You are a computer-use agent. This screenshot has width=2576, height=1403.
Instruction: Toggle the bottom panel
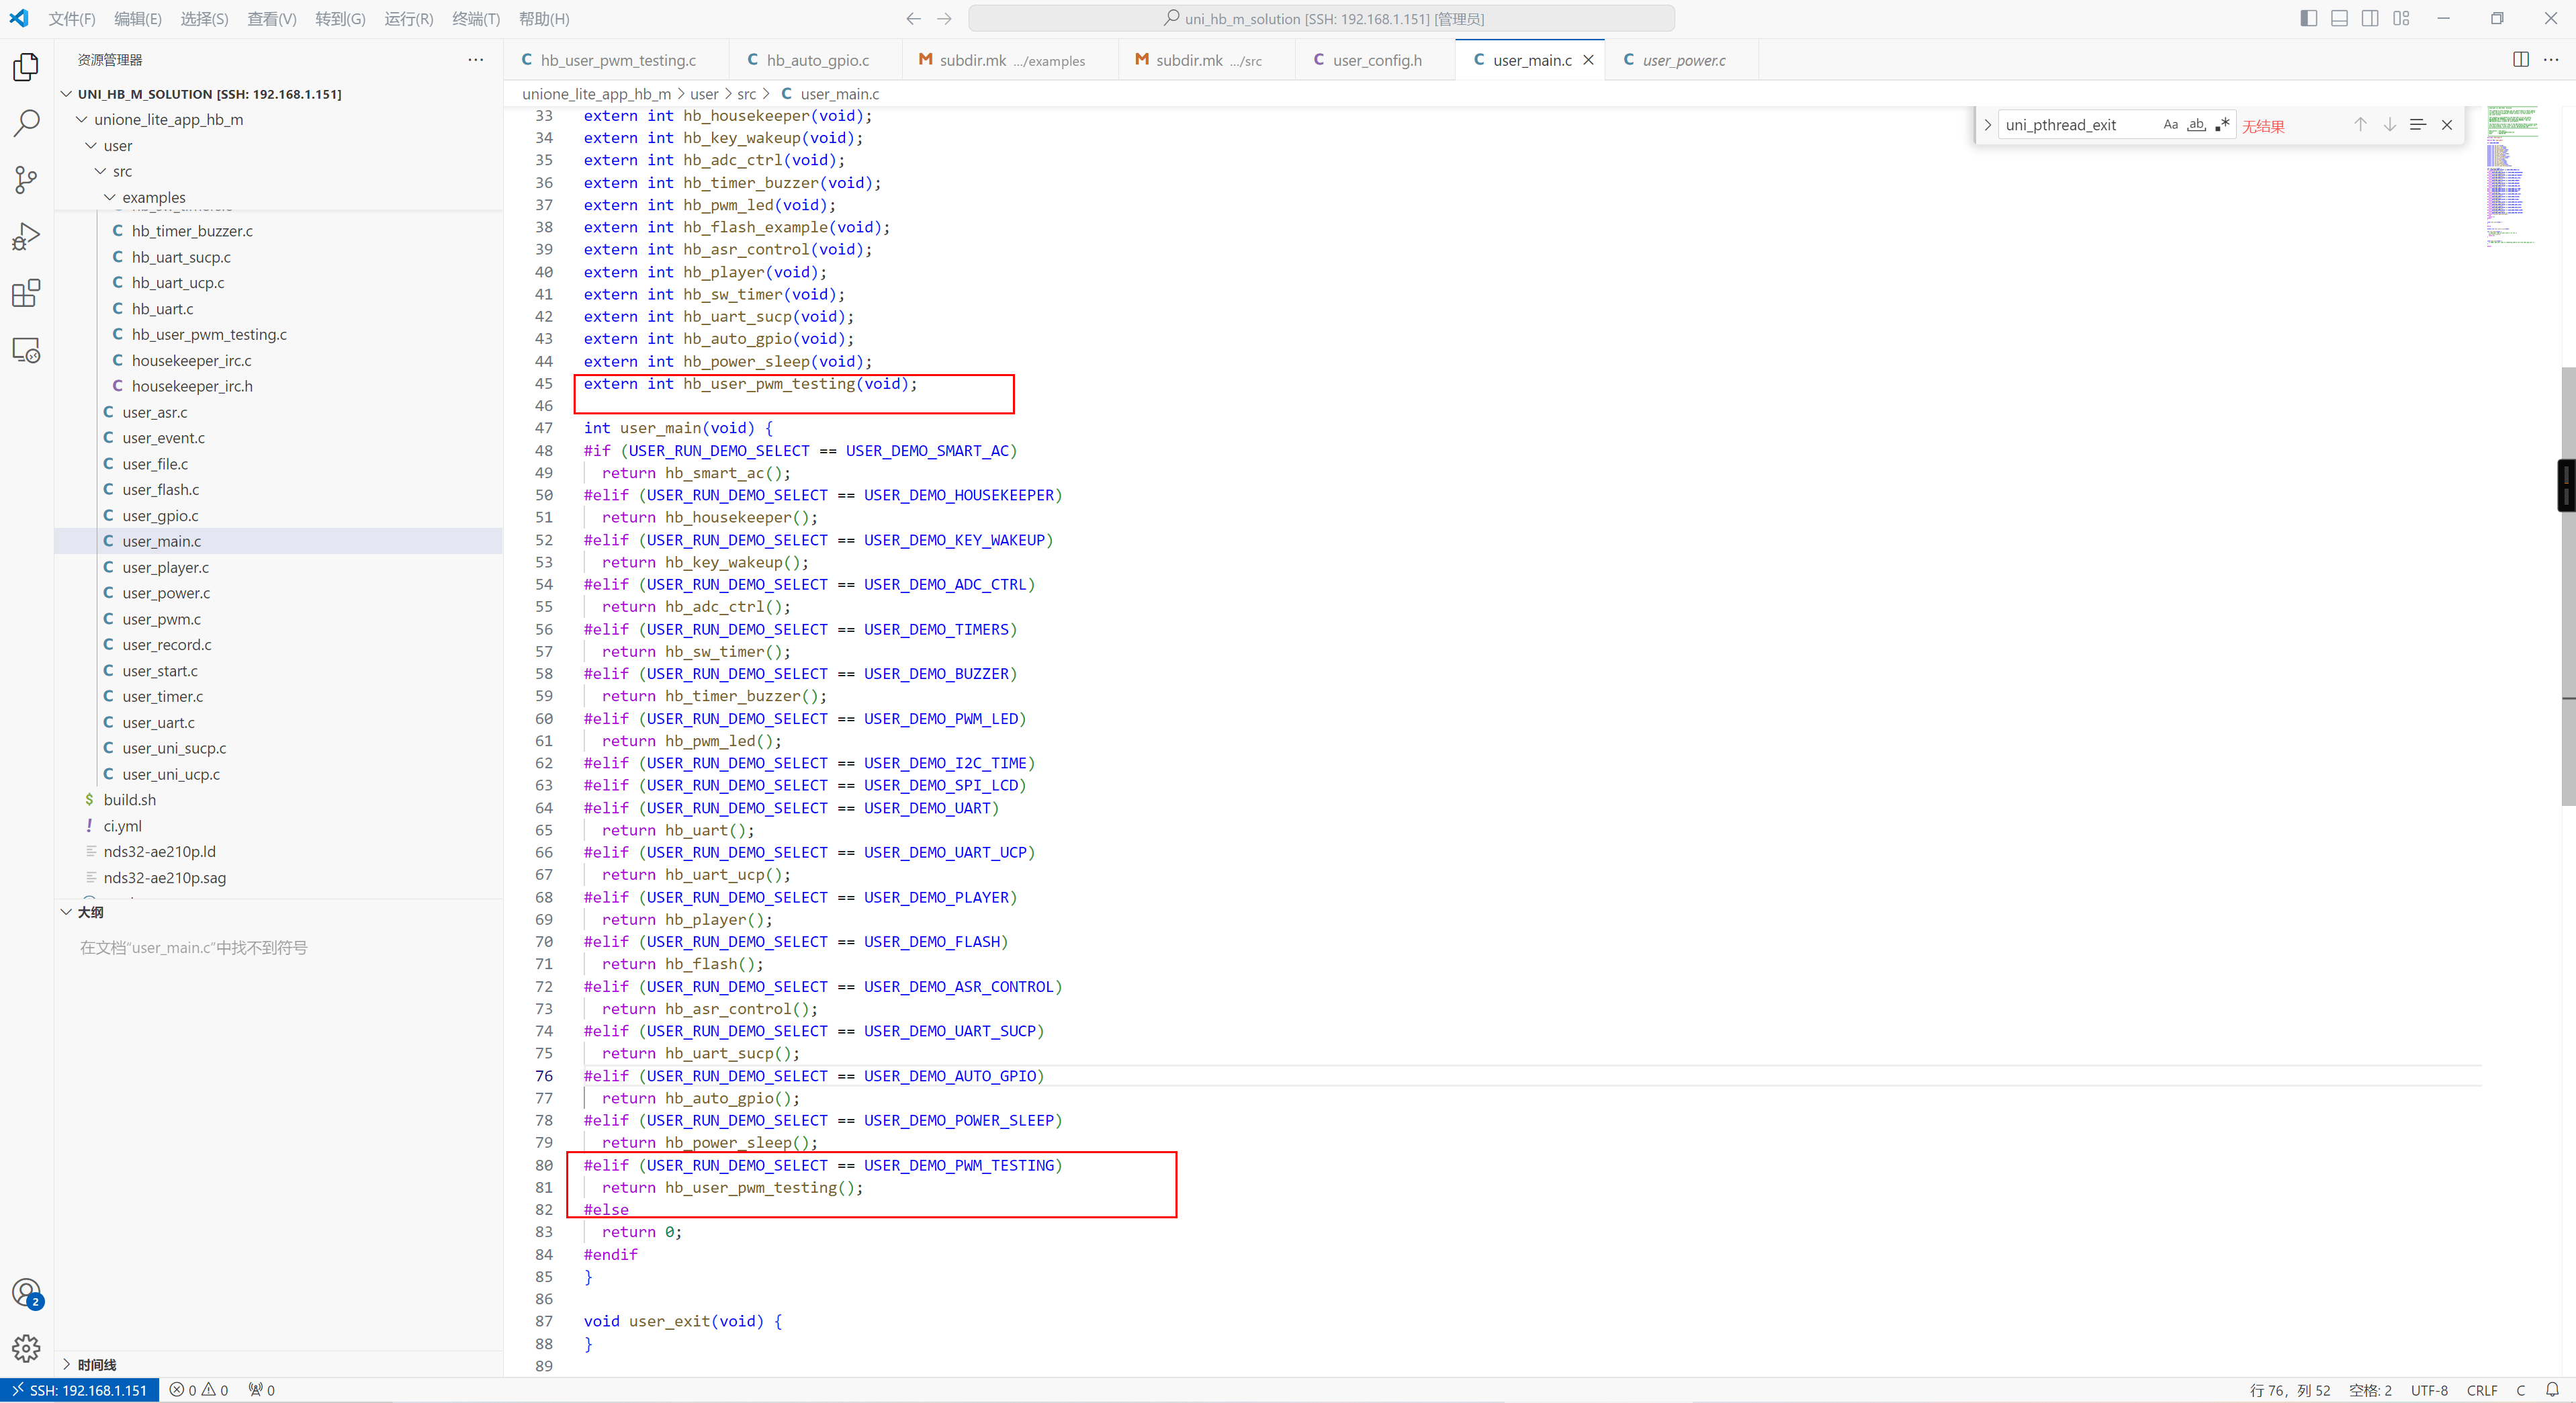pos(2339,19)
